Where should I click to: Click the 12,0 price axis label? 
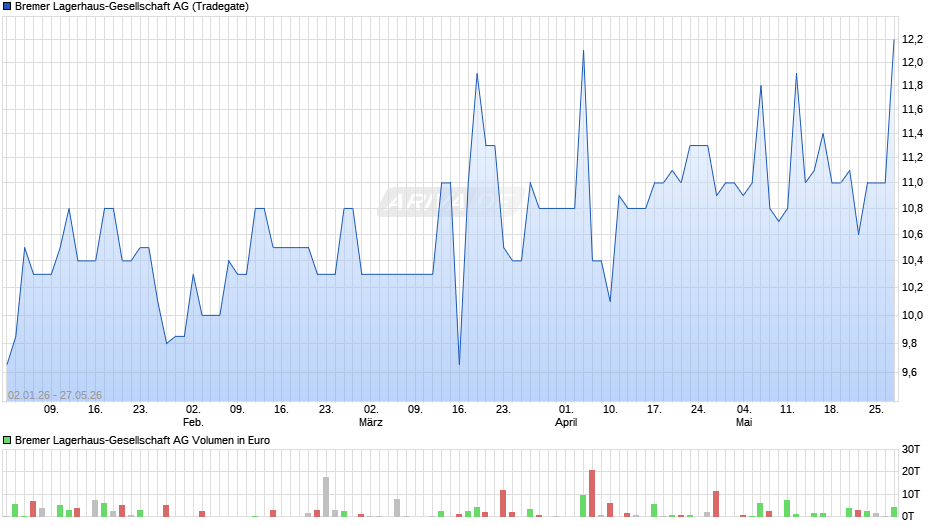[x=912, y=62]
